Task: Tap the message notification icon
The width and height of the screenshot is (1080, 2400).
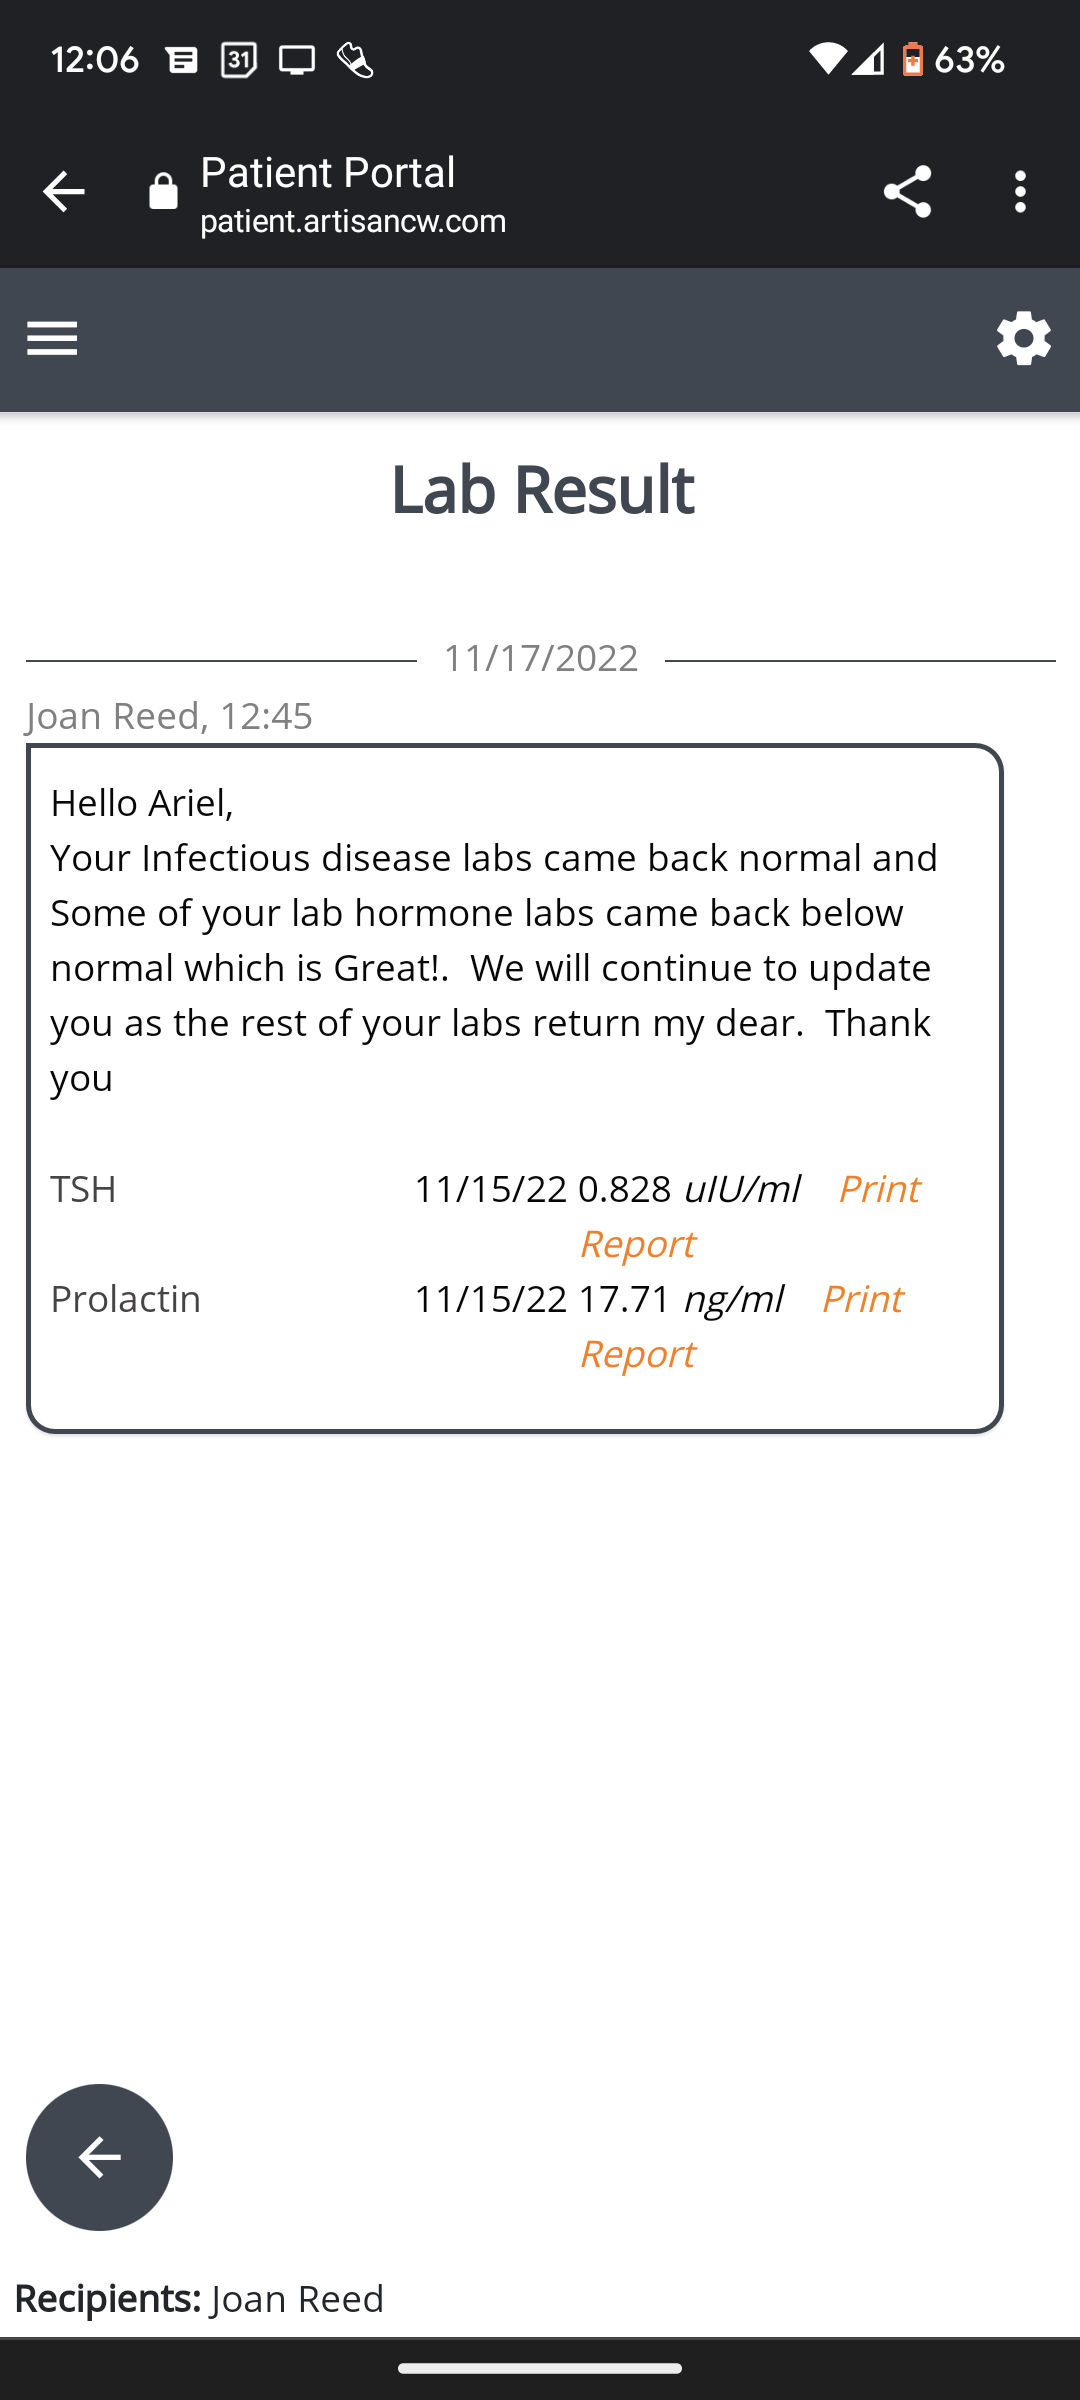Action: 181,60
